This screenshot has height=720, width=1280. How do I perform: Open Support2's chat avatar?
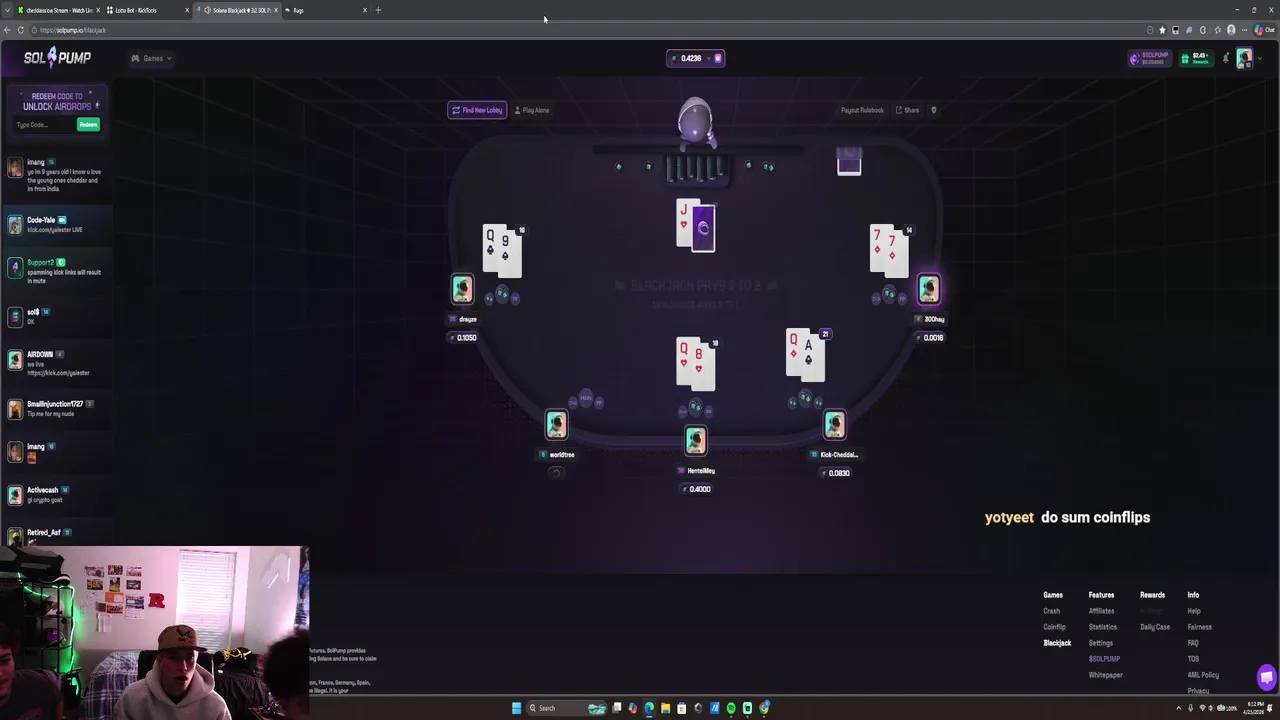pyautogui.click(x=15, y=267)
